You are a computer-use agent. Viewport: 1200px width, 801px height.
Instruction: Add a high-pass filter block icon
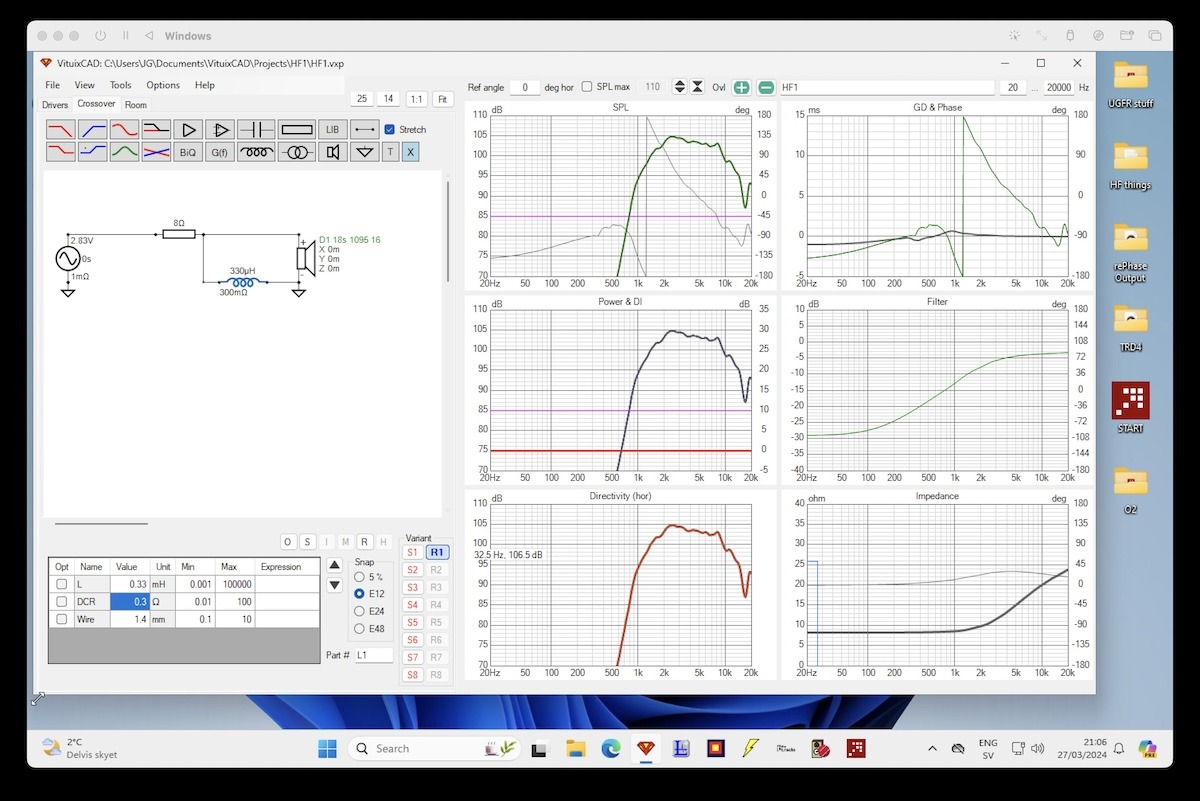[93, 129]
